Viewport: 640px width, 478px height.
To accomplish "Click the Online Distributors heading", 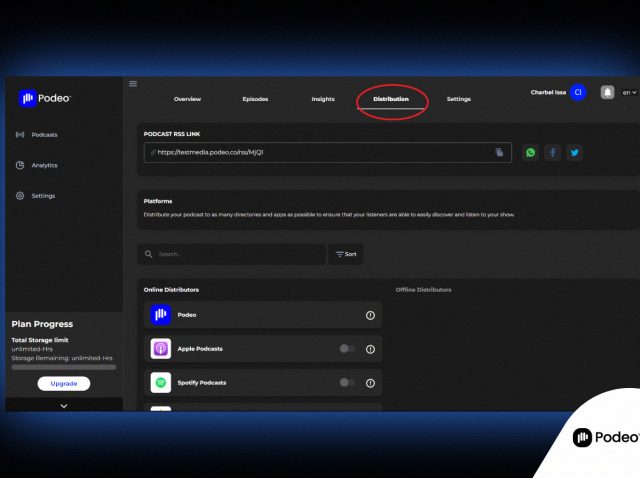I will [x=171, y=290].
